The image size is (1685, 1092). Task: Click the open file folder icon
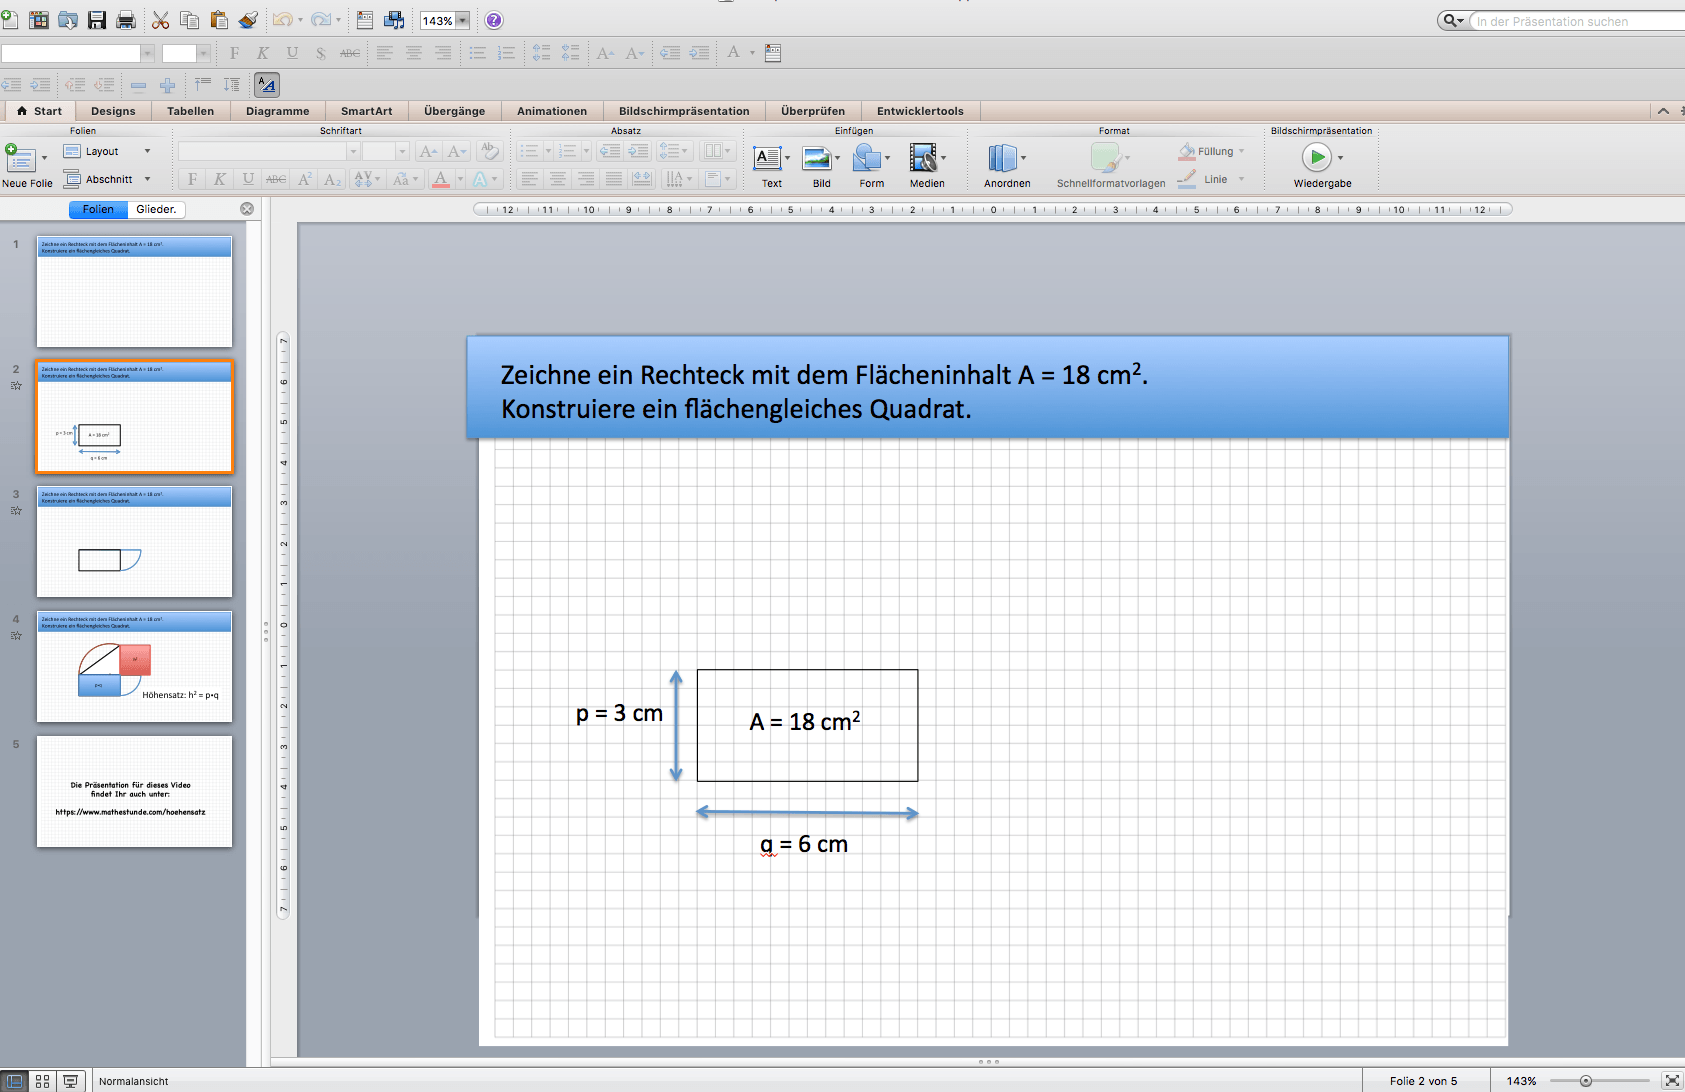tap(68, 20)
